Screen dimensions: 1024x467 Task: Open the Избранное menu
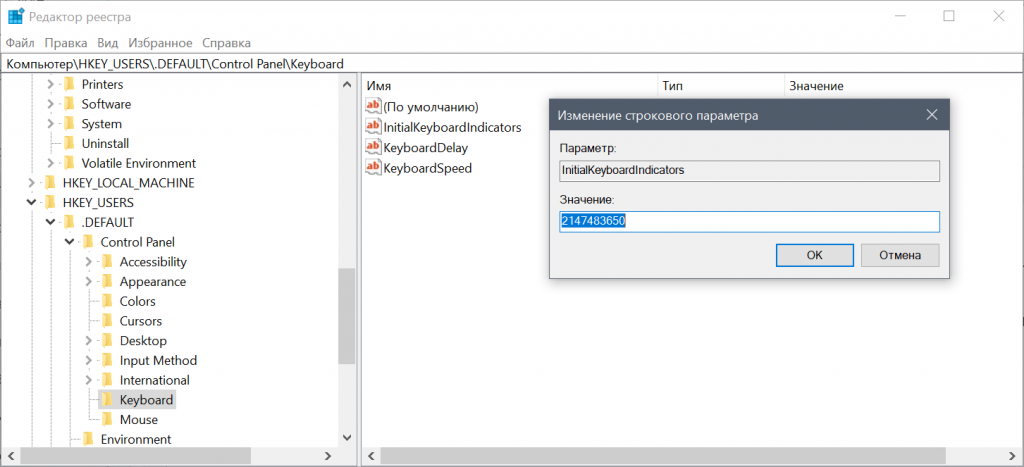point(160,43)
